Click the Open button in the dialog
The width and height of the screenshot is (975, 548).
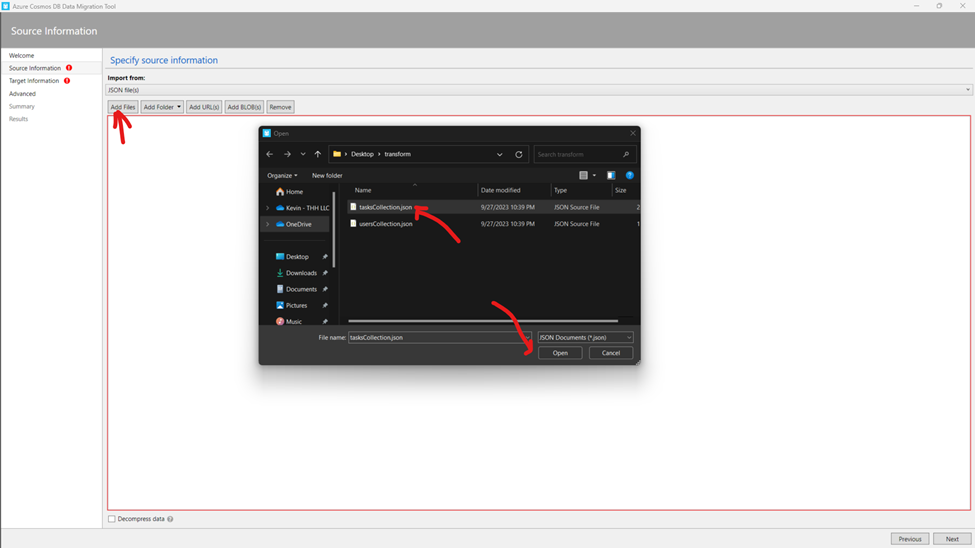(x=560, y=353)
